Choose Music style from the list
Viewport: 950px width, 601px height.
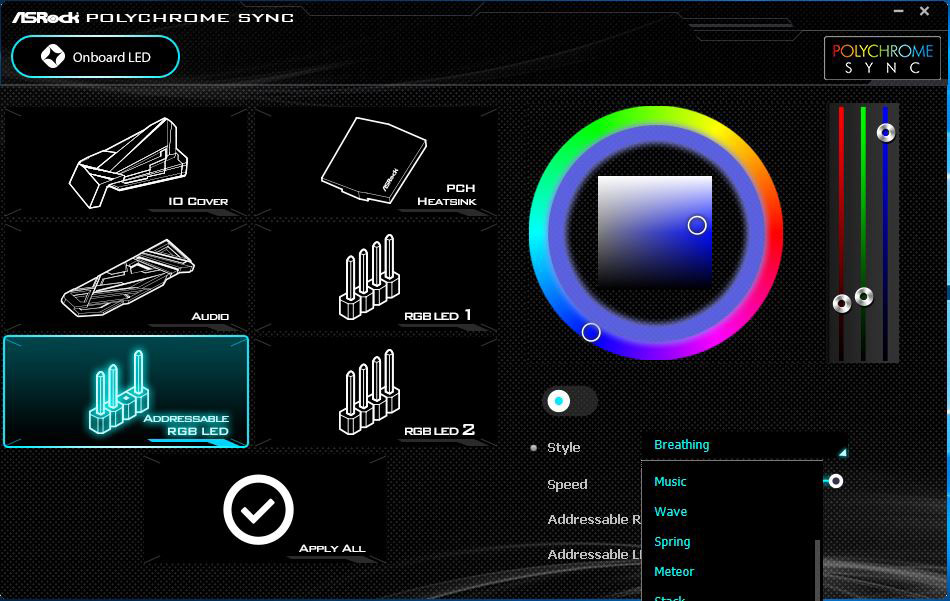[x=670, y=482]
